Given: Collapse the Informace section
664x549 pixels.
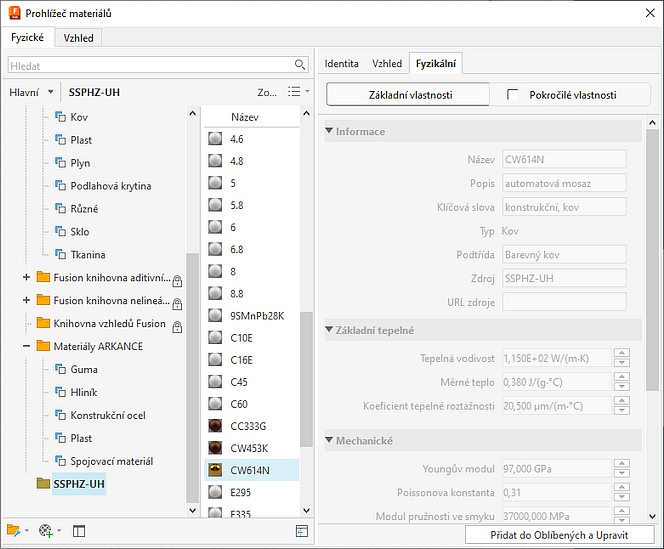Looking at the screenshot, I should 330,132.
